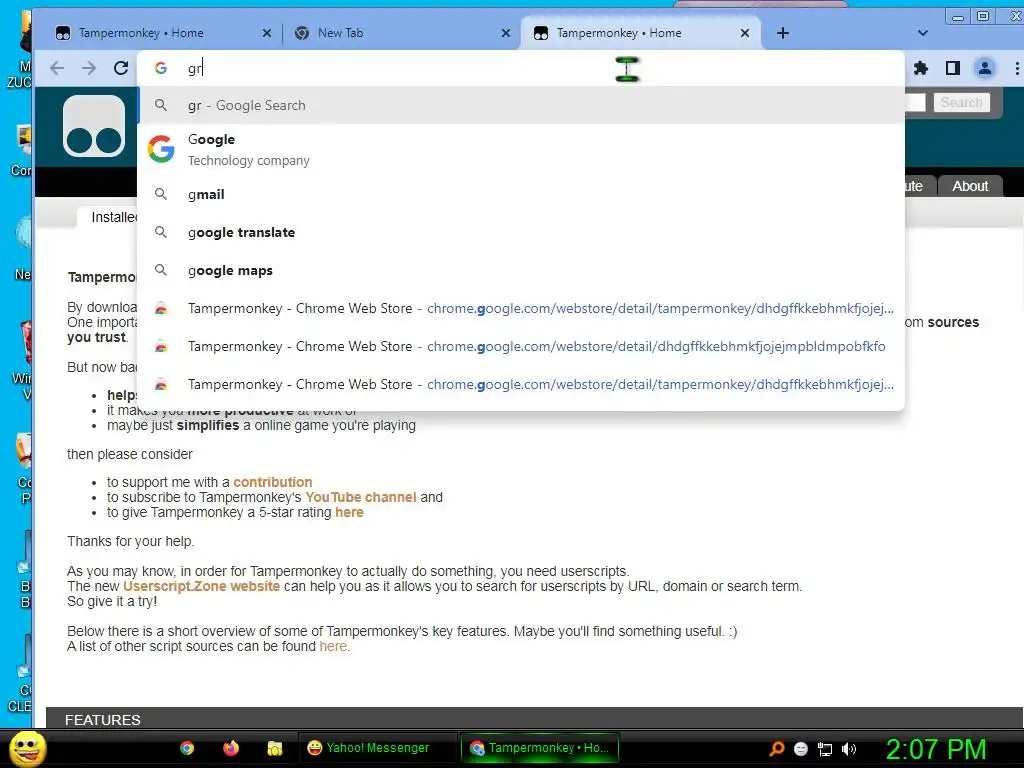The image size is (1024, 768).
Task: Click the magnifier icon in system tray
Action: coord(776,748)
